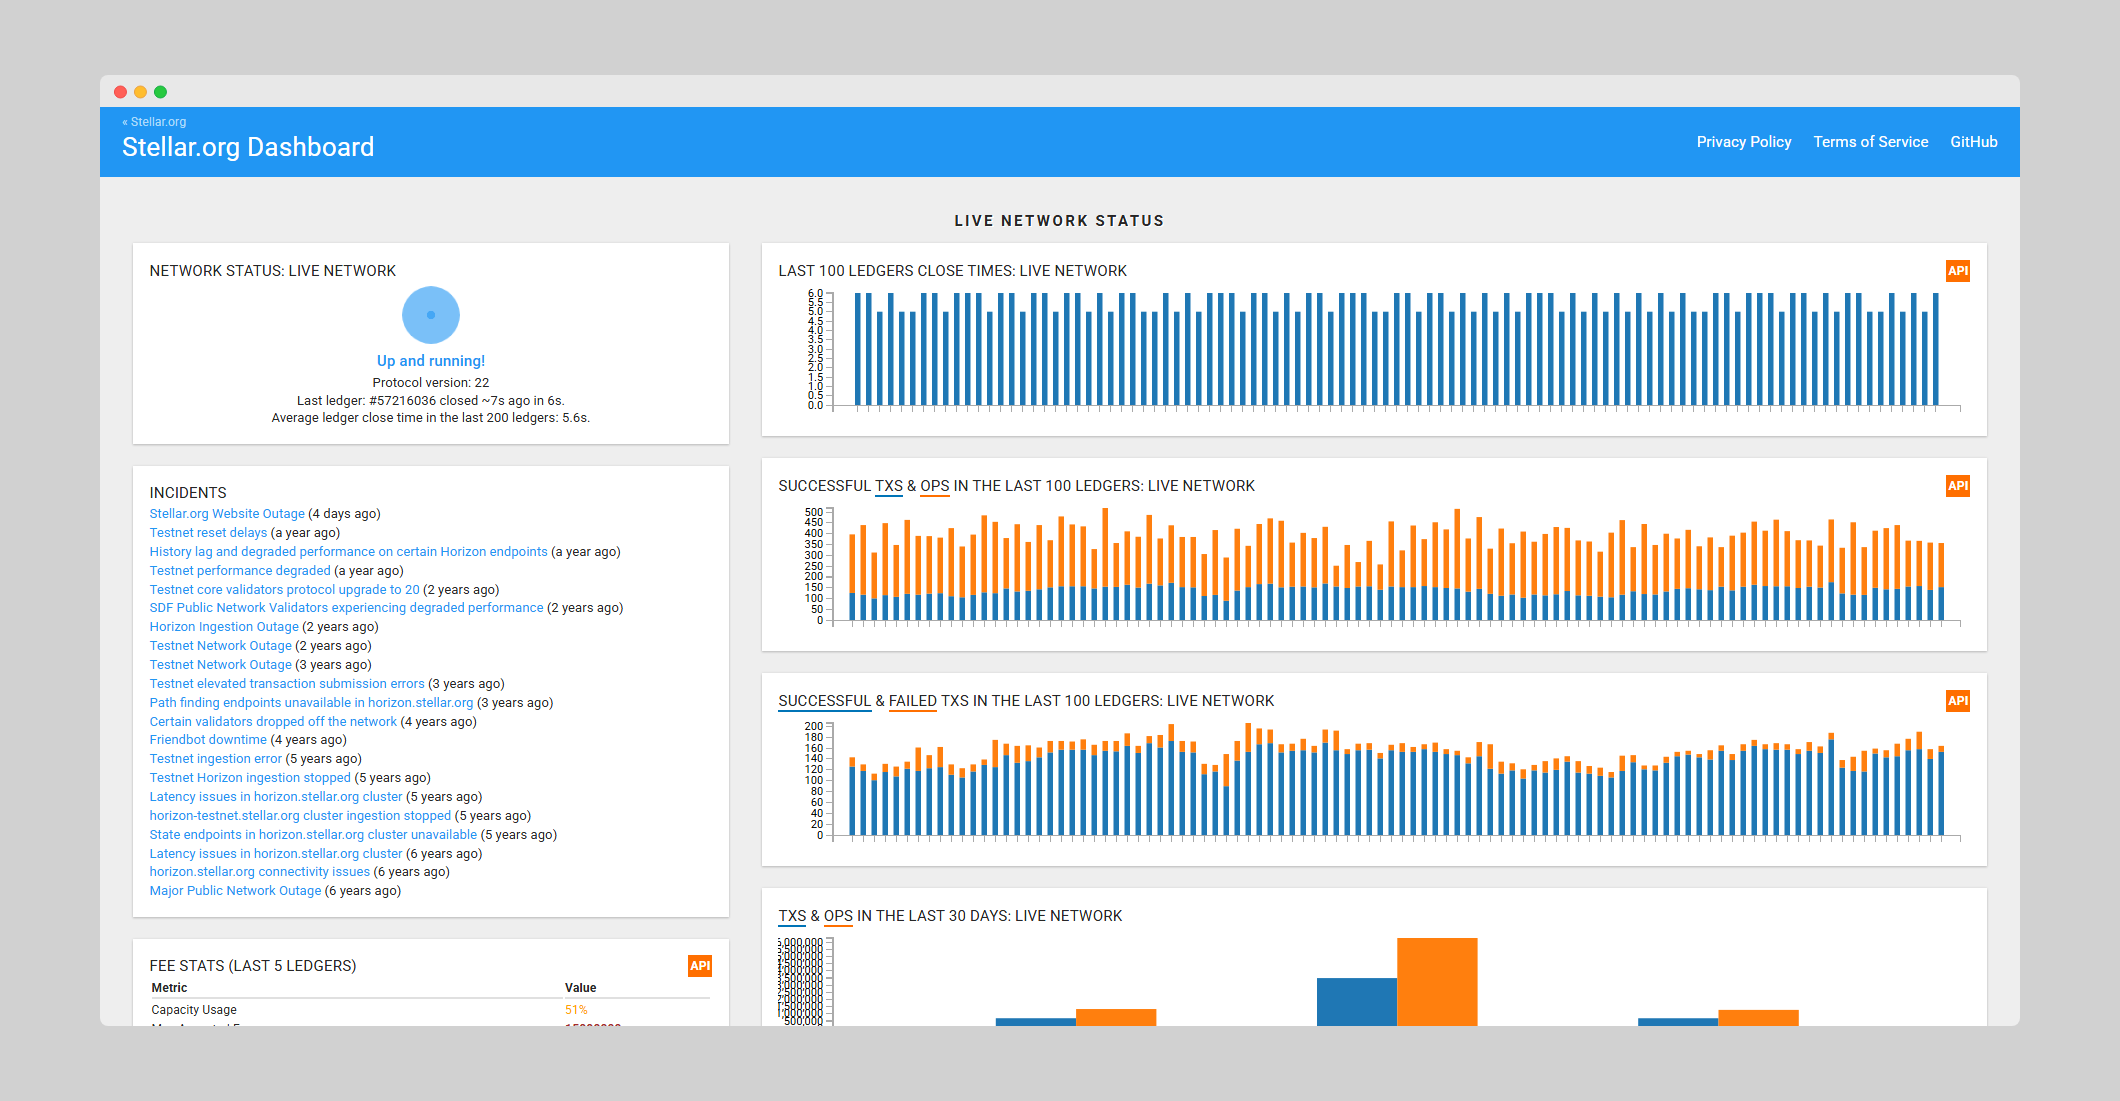Viewport: 2120px width, 1101px height.
Task: Click the green window maximize dot
Action: coord(161,92)
